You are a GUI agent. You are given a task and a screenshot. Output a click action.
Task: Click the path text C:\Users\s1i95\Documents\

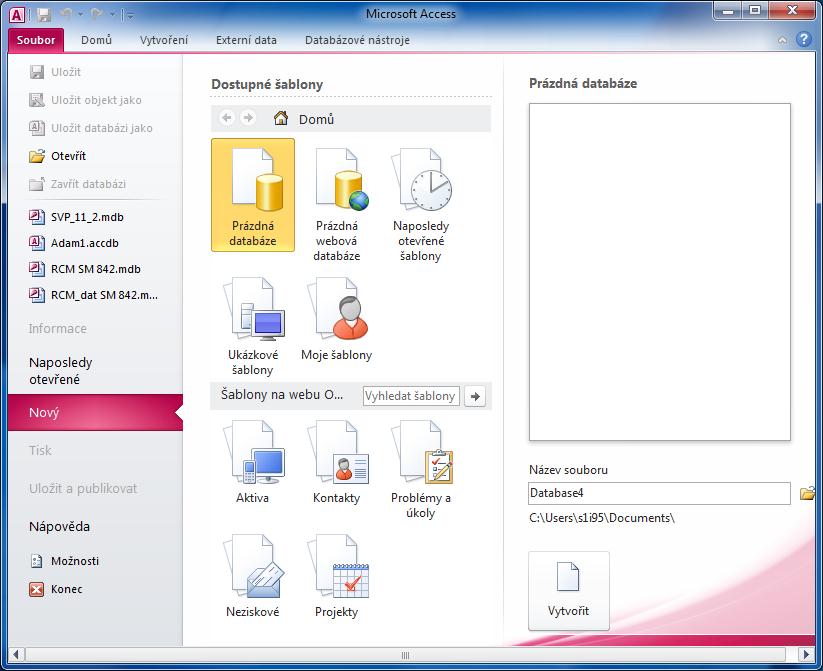click(602, 518)
